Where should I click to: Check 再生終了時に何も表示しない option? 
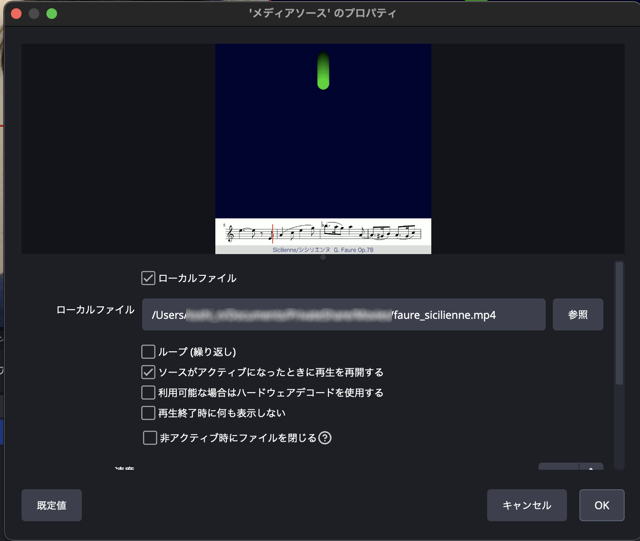(x=149, y=413)
